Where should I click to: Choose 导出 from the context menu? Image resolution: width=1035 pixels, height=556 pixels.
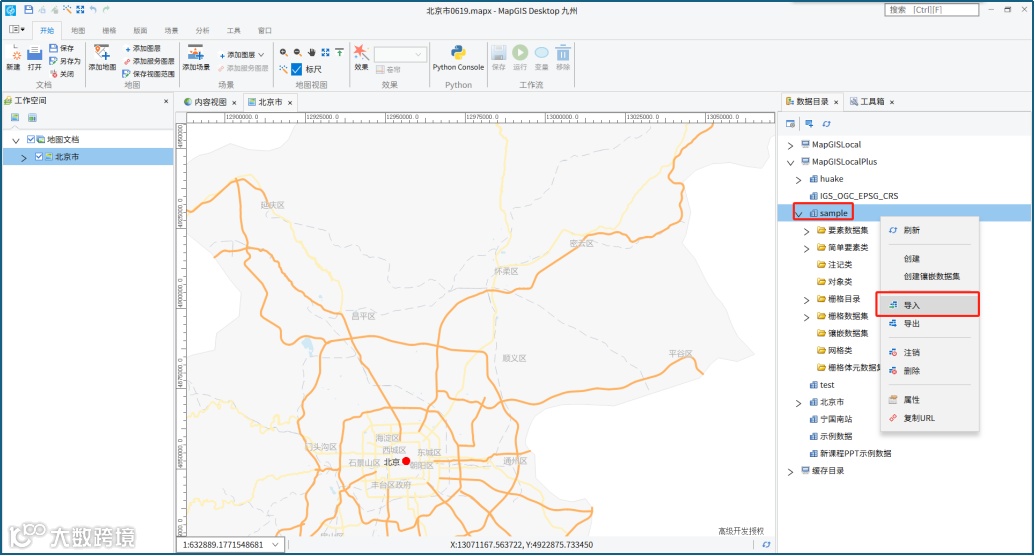[x=928, y=324]
